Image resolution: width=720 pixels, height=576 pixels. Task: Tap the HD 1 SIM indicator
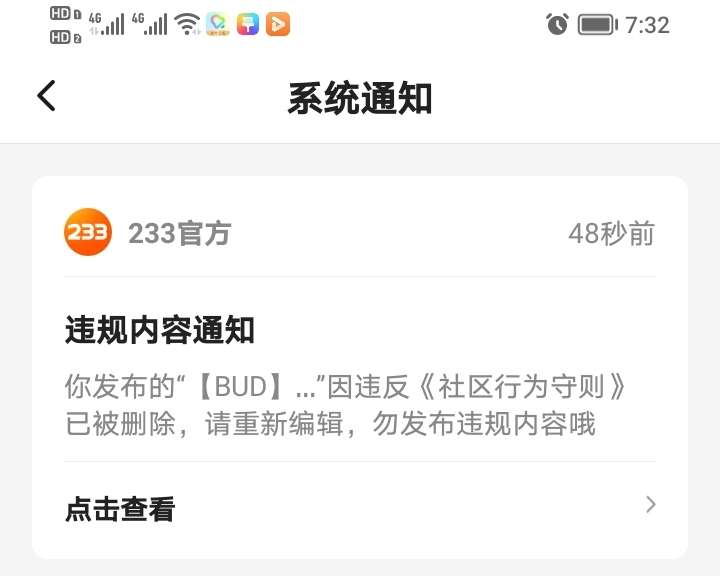(66, 14)
